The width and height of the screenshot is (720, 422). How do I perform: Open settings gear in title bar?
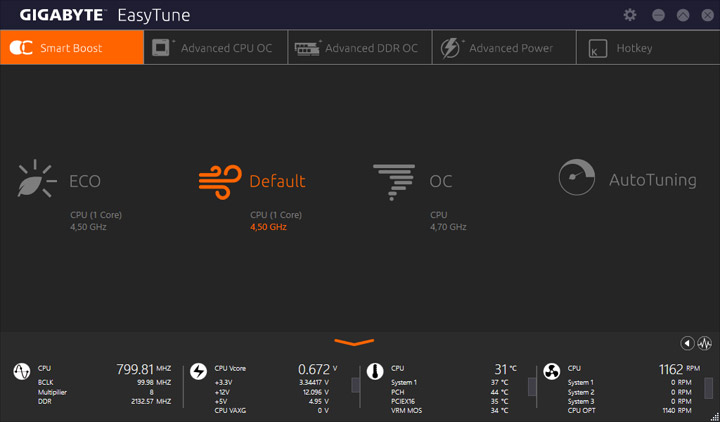630,15
